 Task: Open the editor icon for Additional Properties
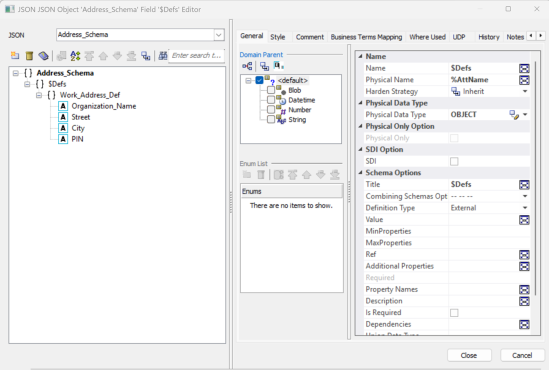tap(524, 266)
